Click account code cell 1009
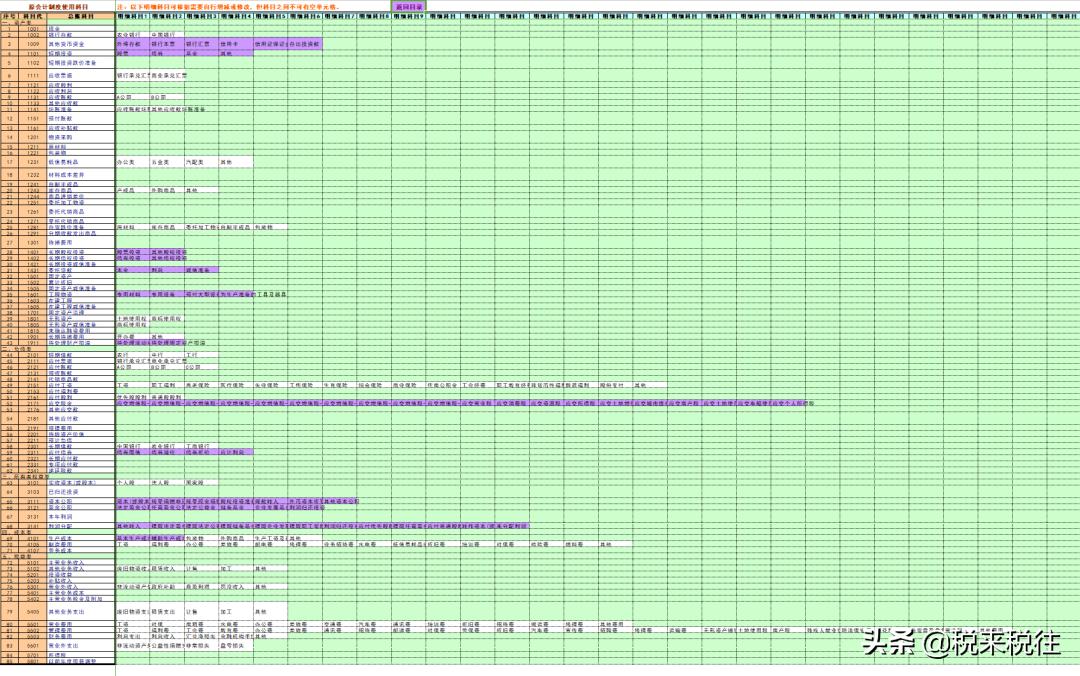 click(x=33, y=43)
